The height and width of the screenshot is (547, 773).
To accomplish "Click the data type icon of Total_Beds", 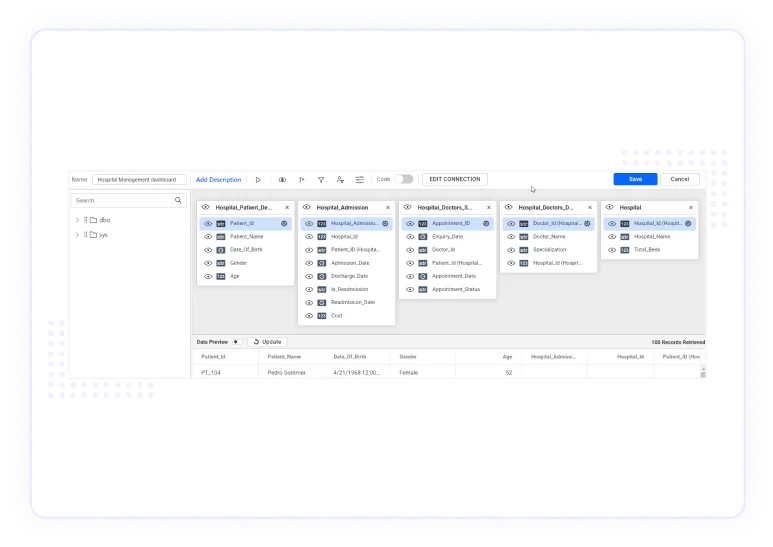I will 625,250.
